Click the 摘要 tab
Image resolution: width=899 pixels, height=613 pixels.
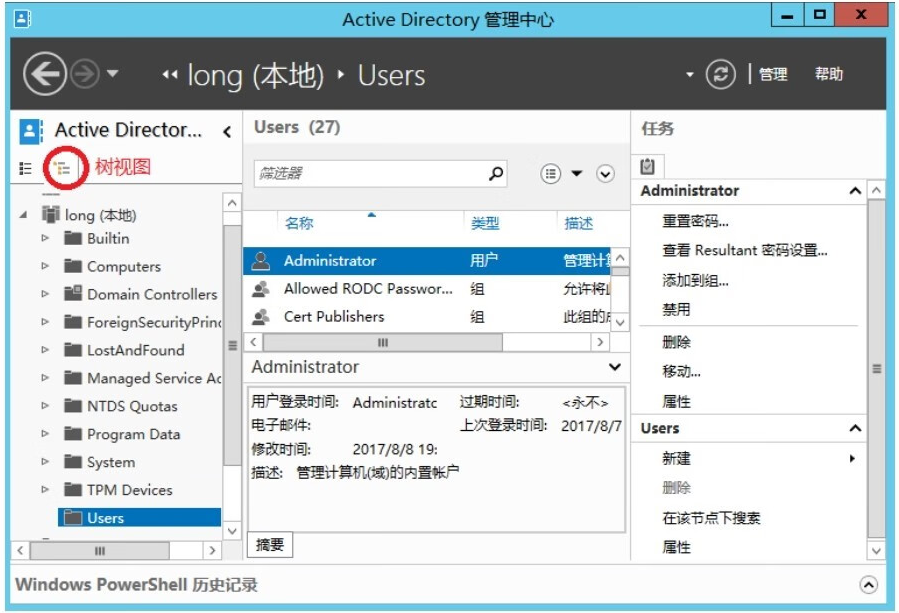(270, 544)
